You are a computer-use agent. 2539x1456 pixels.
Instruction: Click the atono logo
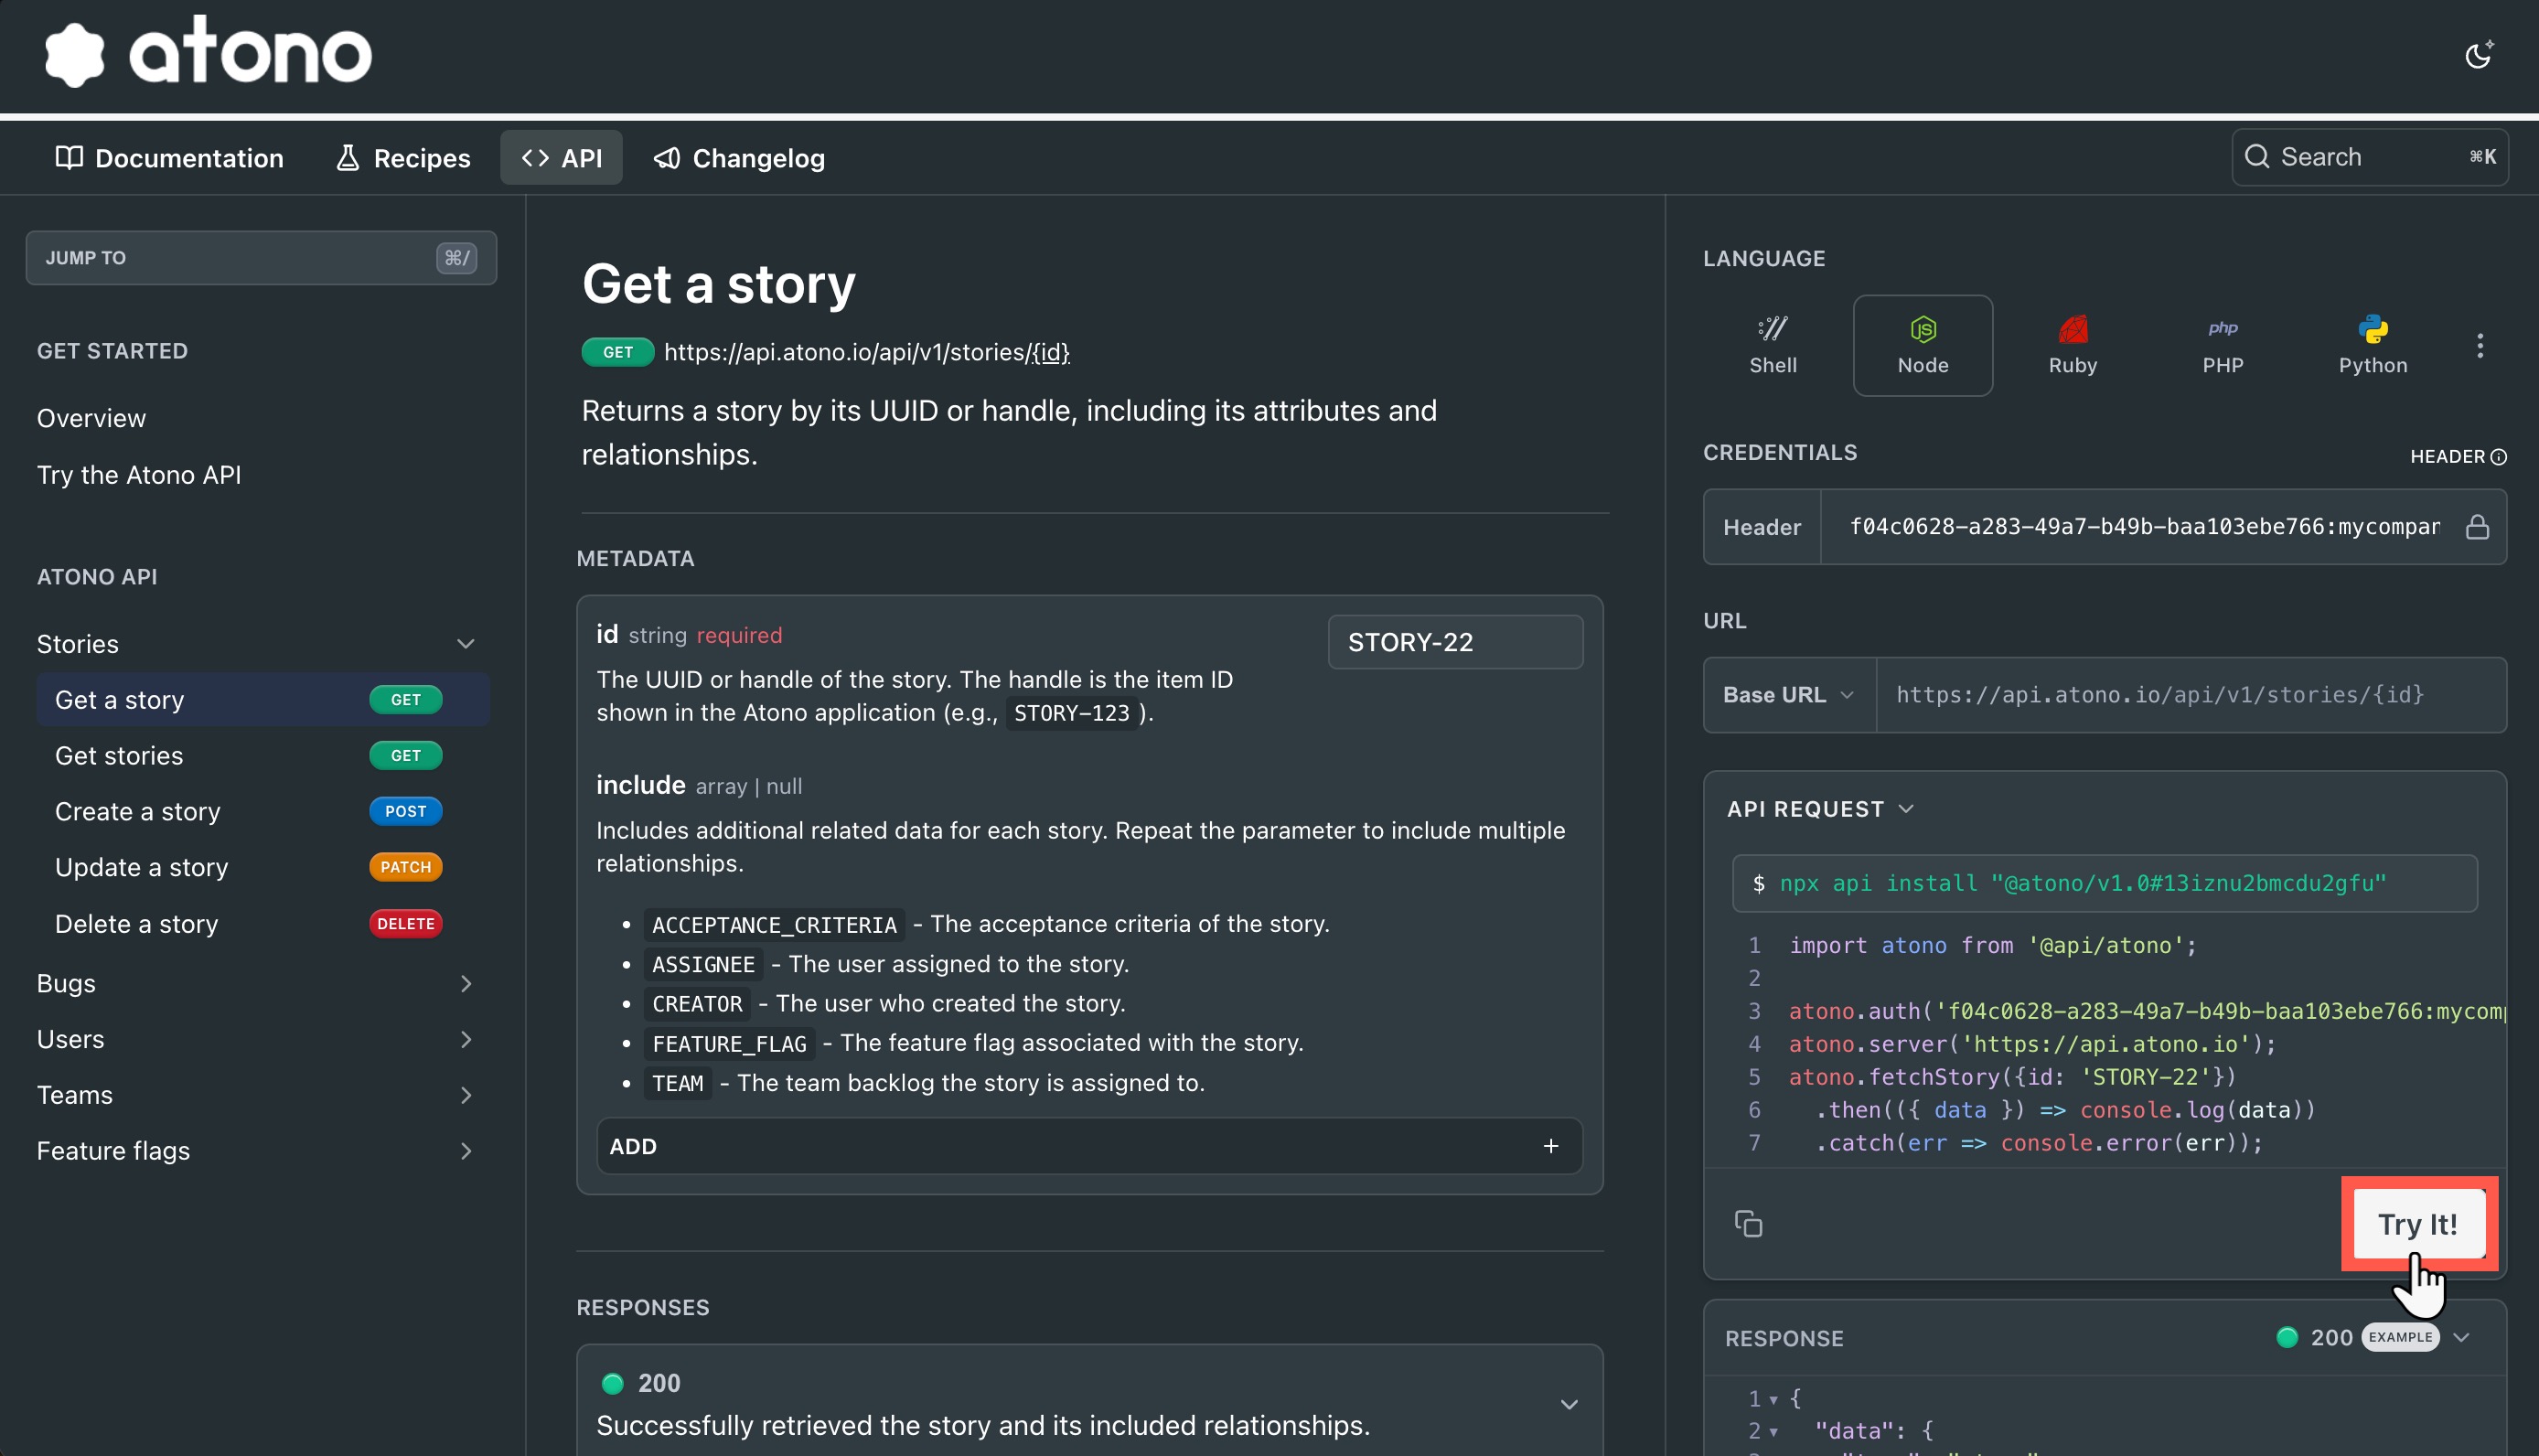[209, 51]
